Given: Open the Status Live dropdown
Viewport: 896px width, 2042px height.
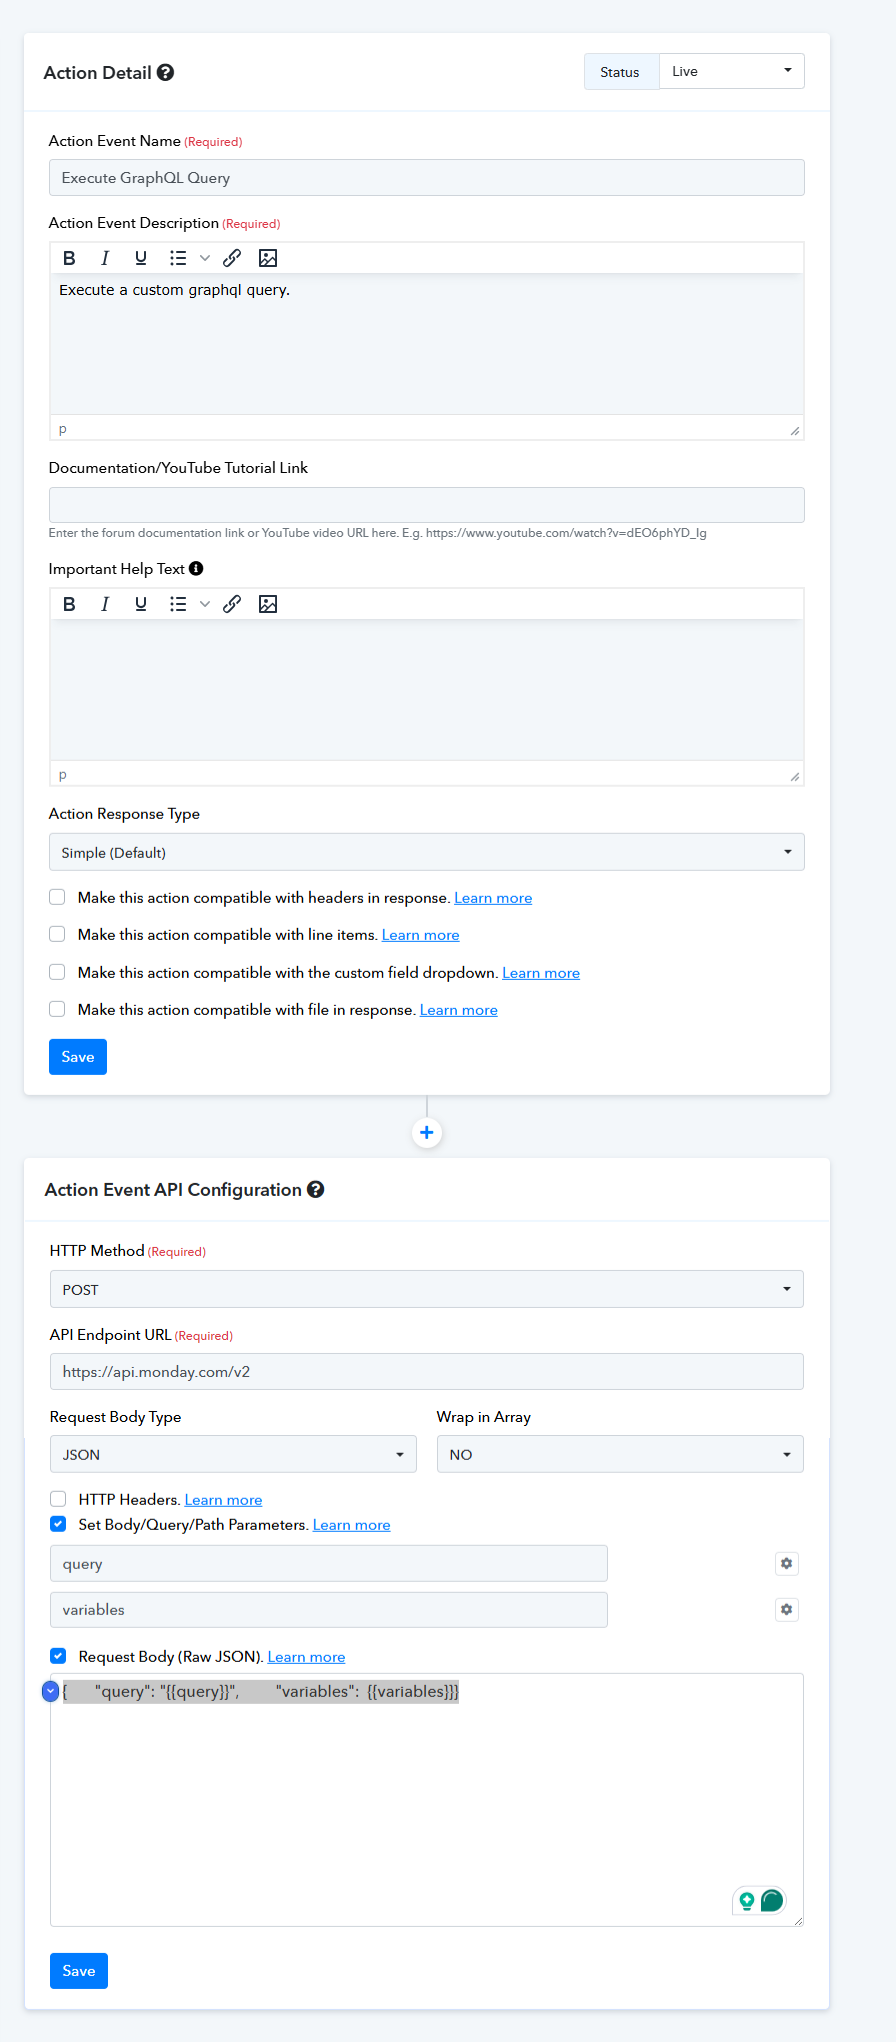Looking at the screenshot, I should 731,72.
